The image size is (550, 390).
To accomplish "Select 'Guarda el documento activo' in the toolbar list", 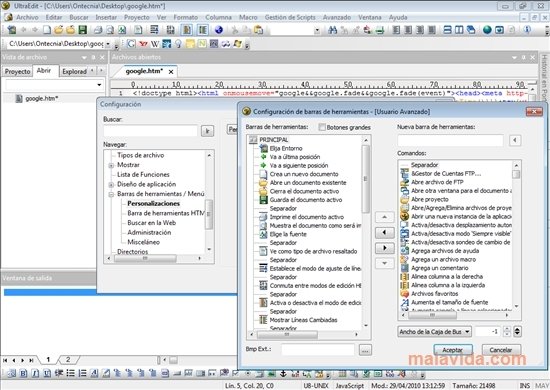I will tap(306, 200).
